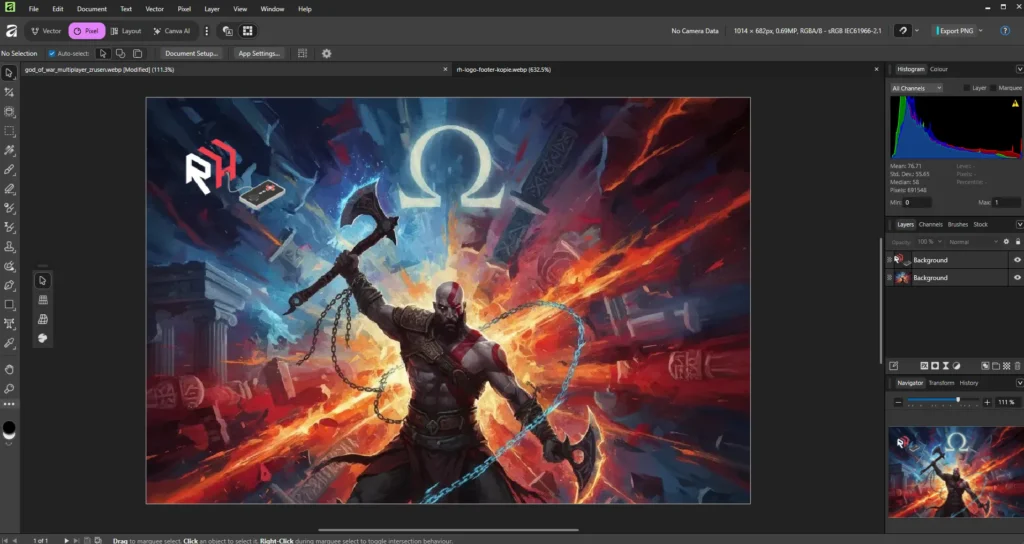Click the histogram Min input field

(918, 202)
